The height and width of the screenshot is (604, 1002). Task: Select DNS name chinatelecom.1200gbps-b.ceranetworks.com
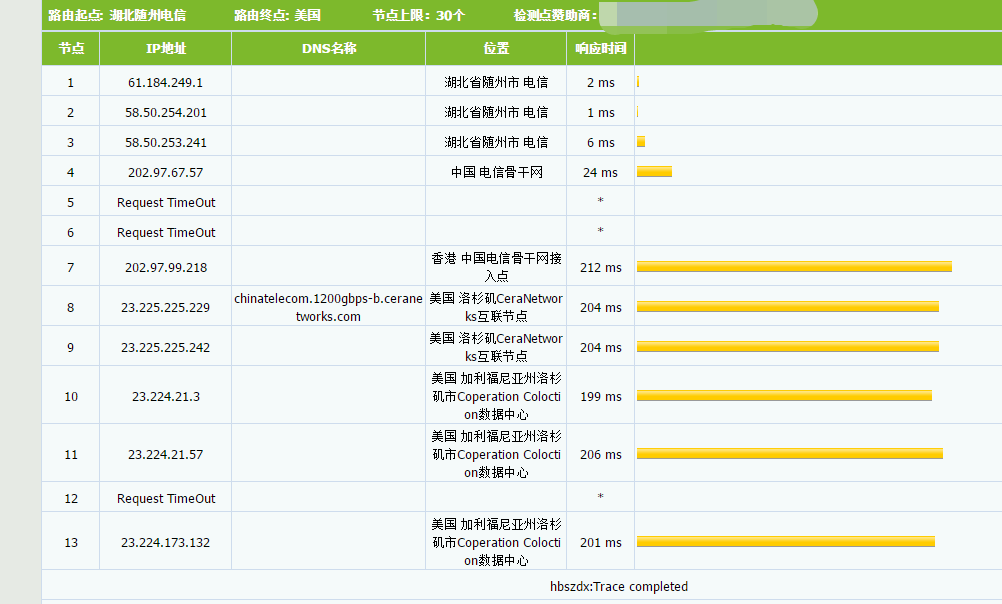point(328,307)
